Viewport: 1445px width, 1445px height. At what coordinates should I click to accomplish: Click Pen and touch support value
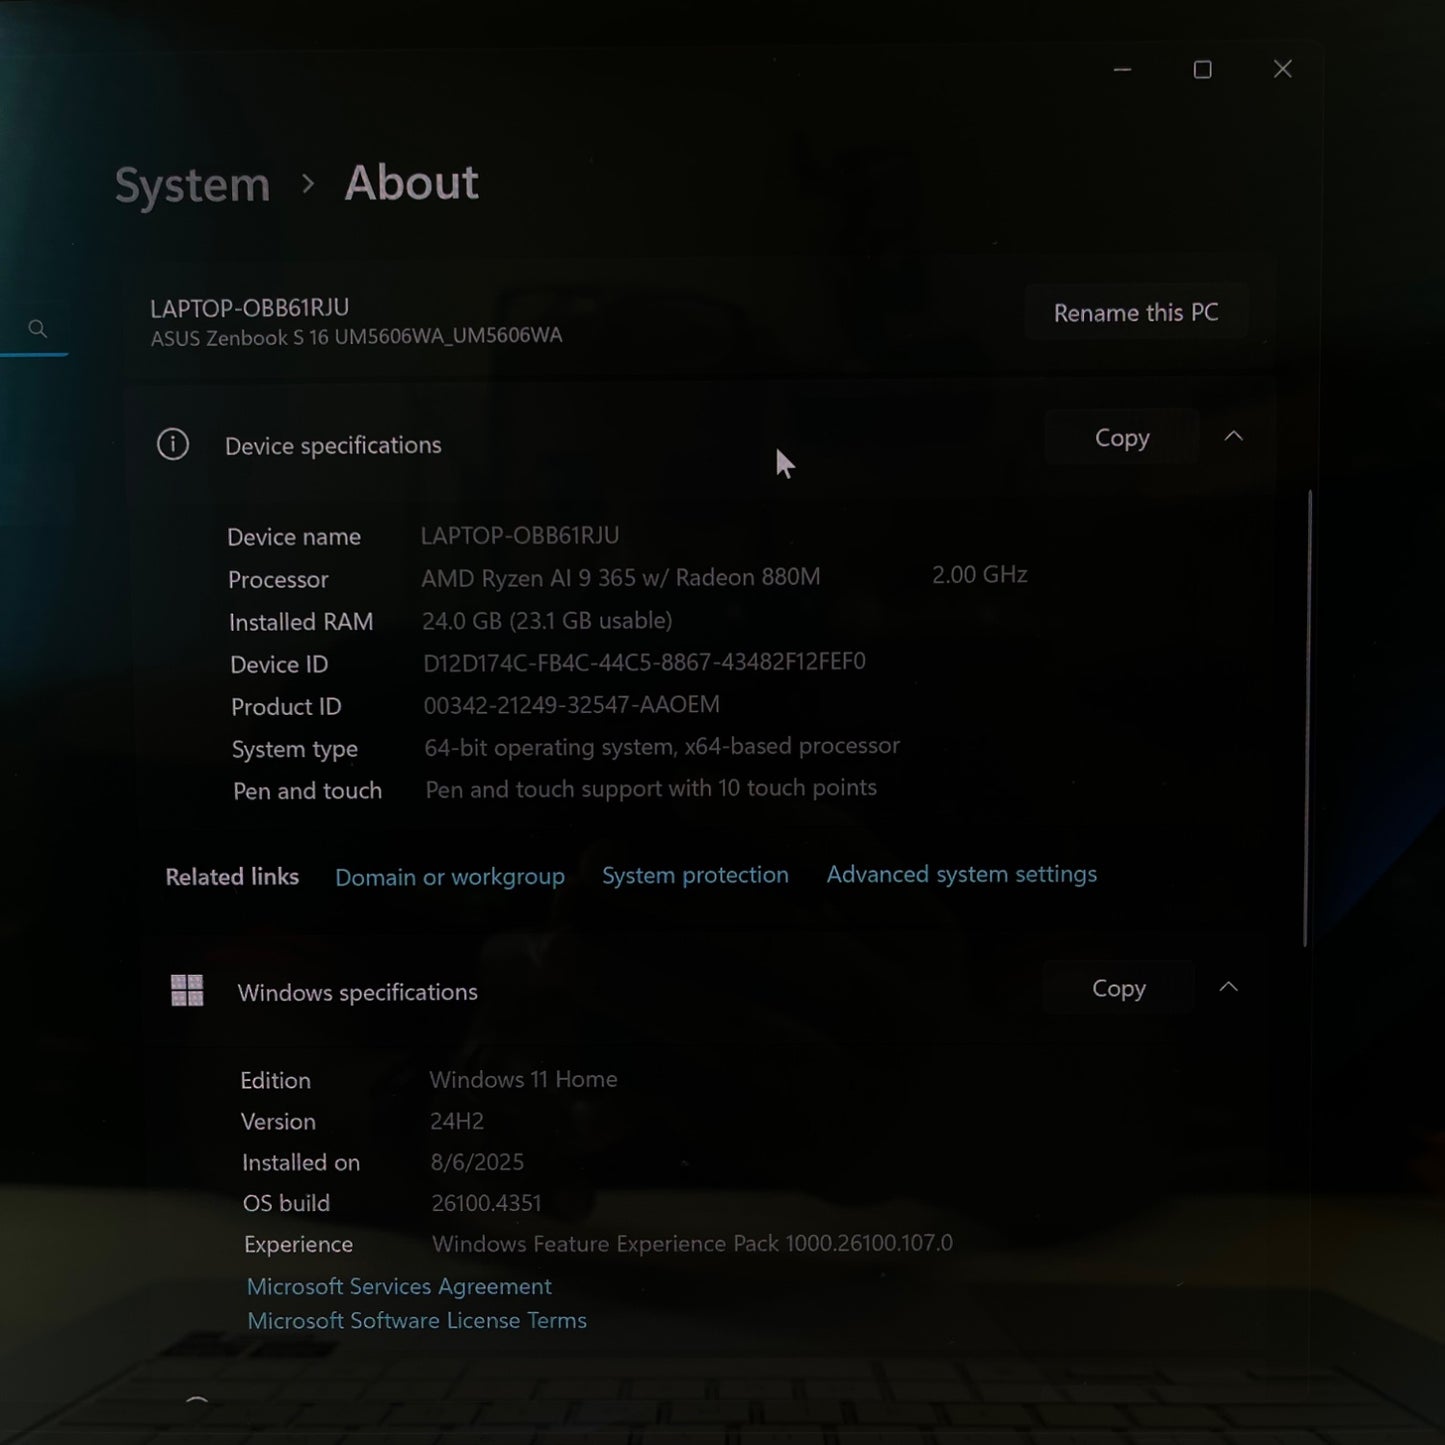651,789
